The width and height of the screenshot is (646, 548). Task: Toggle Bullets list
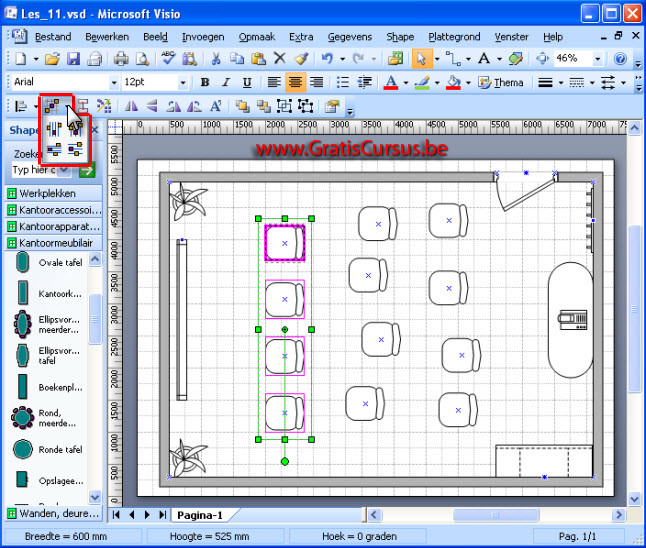coord(343,82)
